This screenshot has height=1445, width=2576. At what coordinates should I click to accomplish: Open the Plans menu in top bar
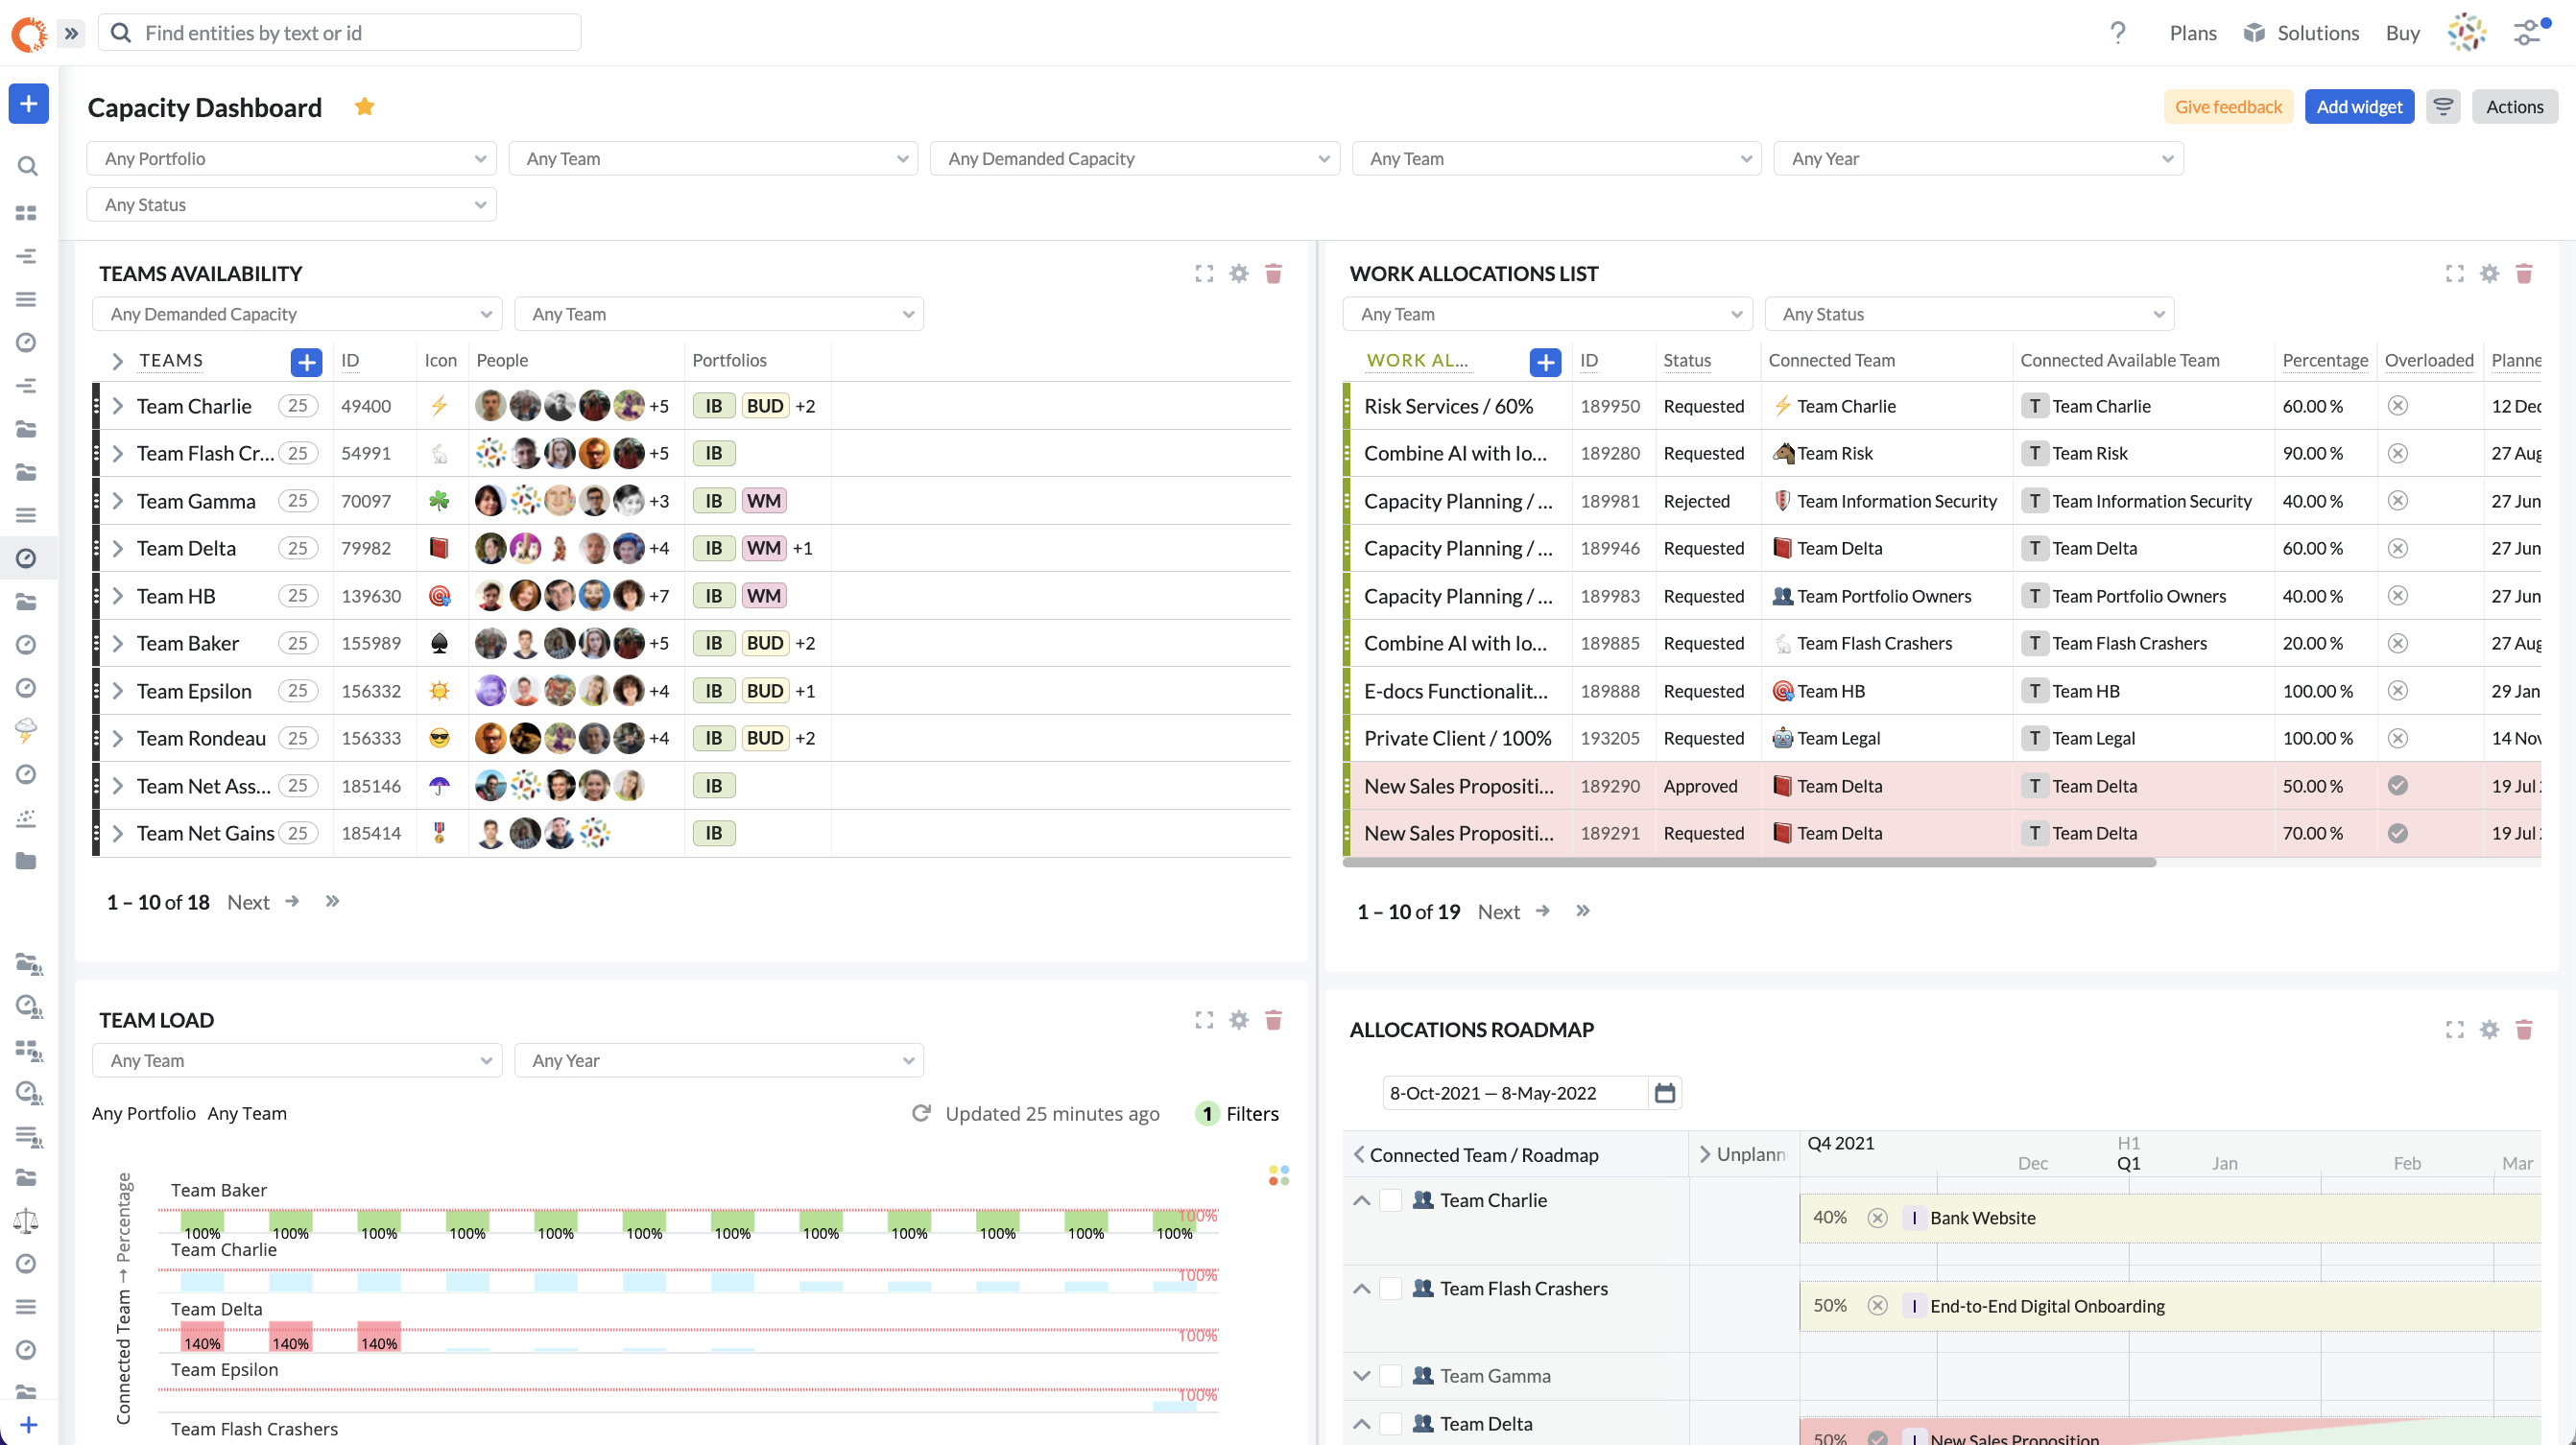2192,33
